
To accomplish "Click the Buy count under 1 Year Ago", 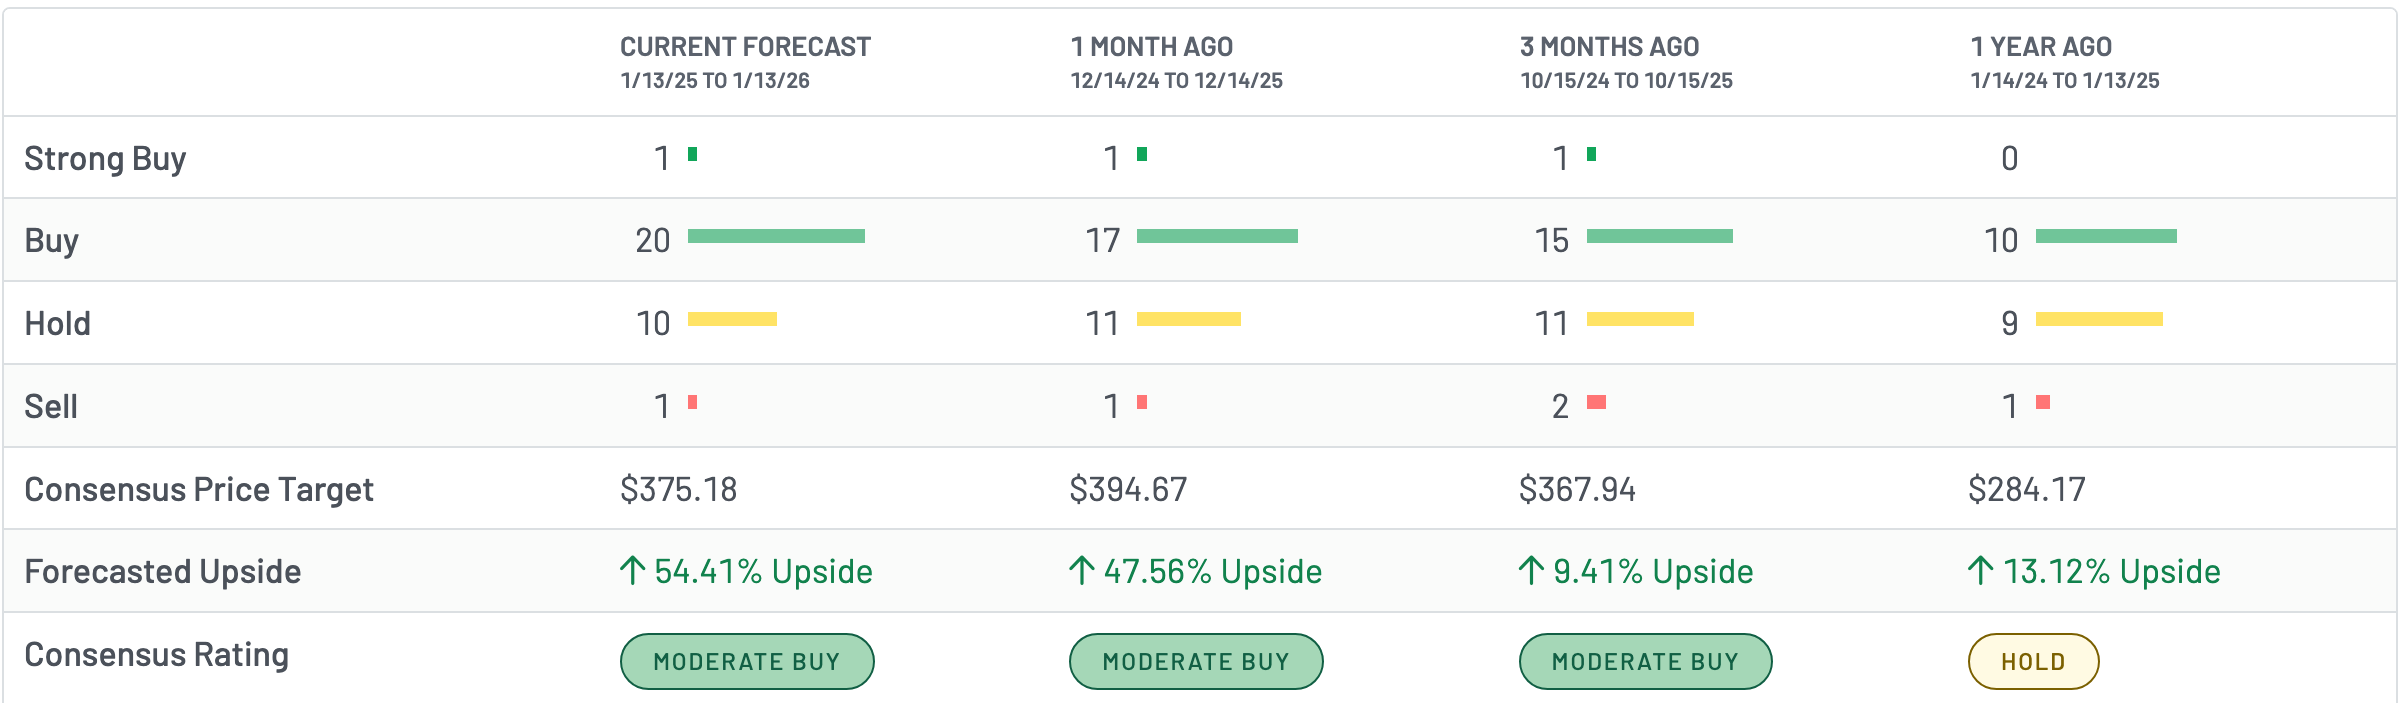I will pos(2001,240).
